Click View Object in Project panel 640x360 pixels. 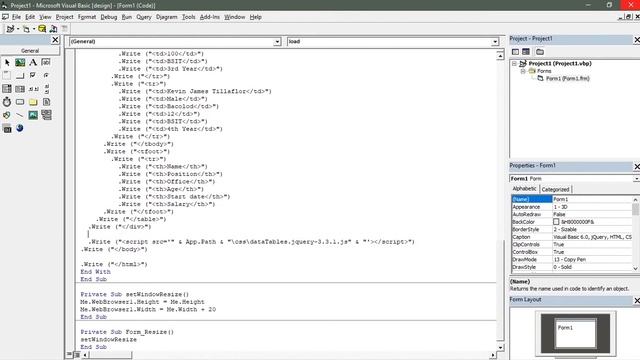pyautogui.click(x=526, y=52)
